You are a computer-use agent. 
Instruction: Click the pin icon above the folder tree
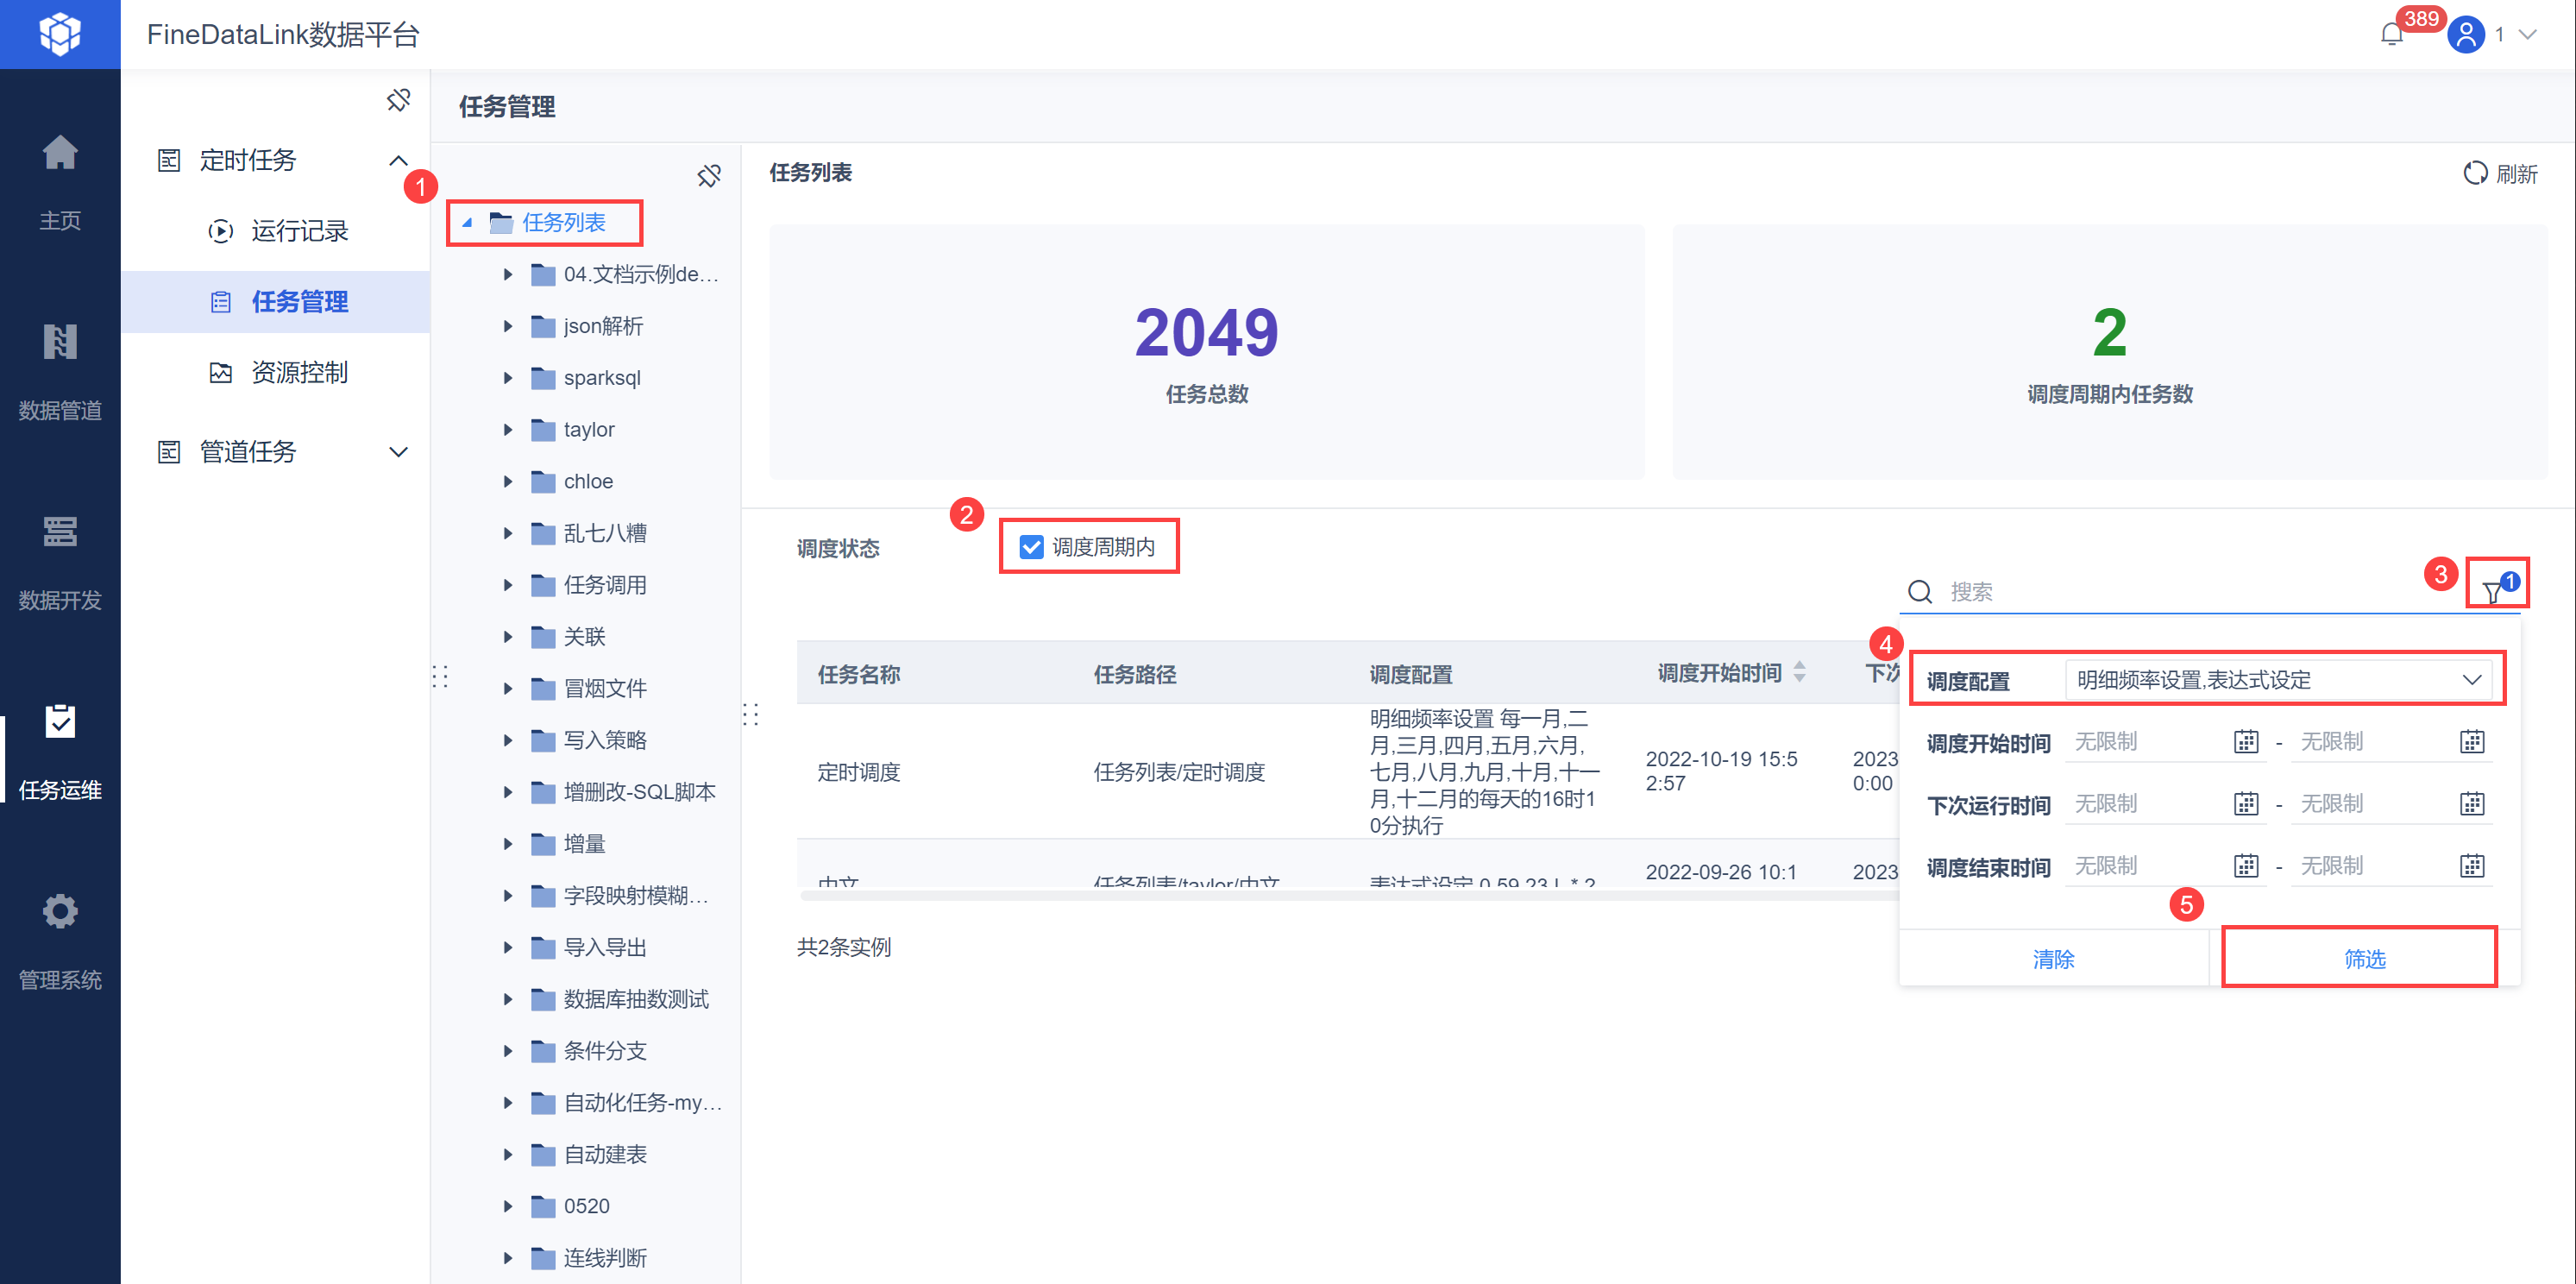709,176
